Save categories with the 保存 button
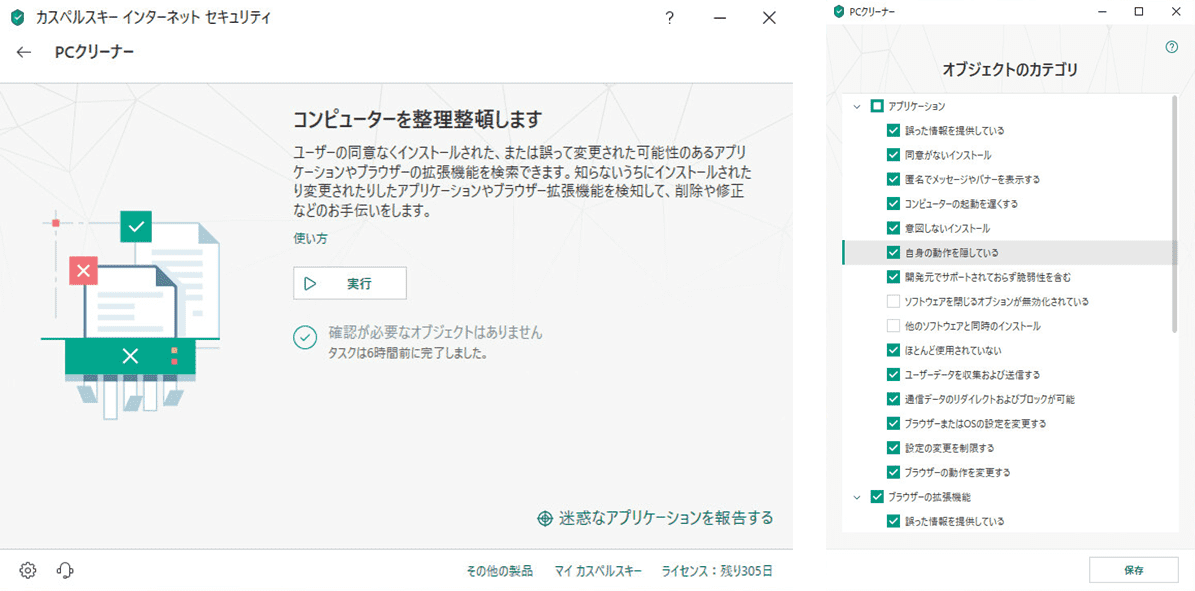 click(x=1133, y=570)
